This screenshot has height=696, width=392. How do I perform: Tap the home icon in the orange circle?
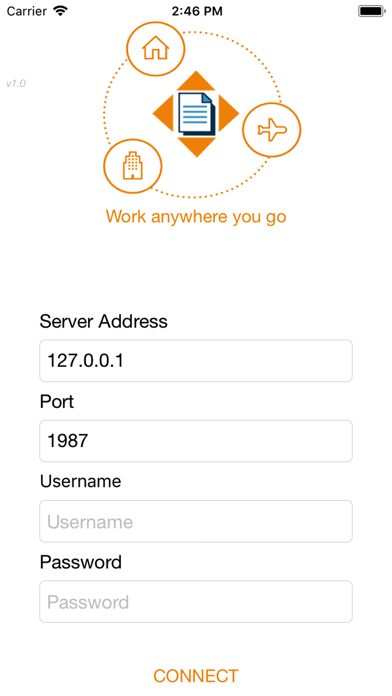[x=155, y=49]
